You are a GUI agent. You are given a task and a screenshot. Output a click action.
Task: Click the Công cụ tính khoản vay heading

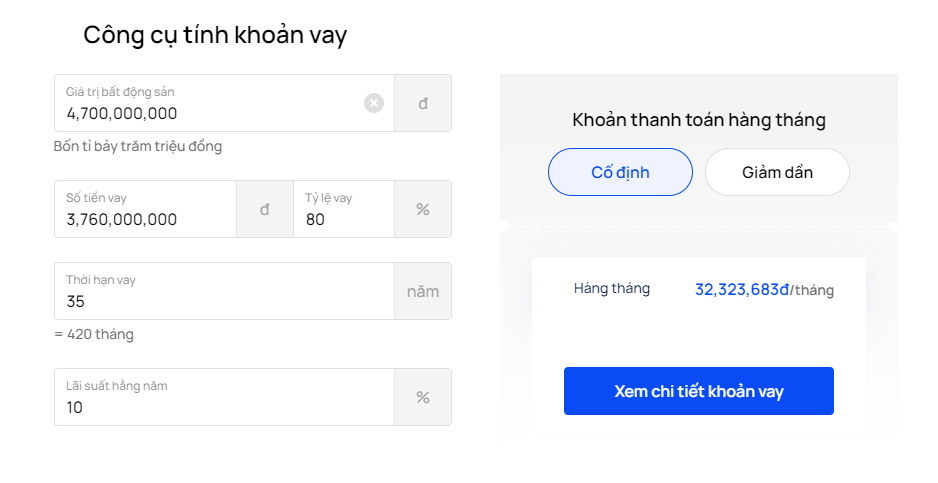215,35
